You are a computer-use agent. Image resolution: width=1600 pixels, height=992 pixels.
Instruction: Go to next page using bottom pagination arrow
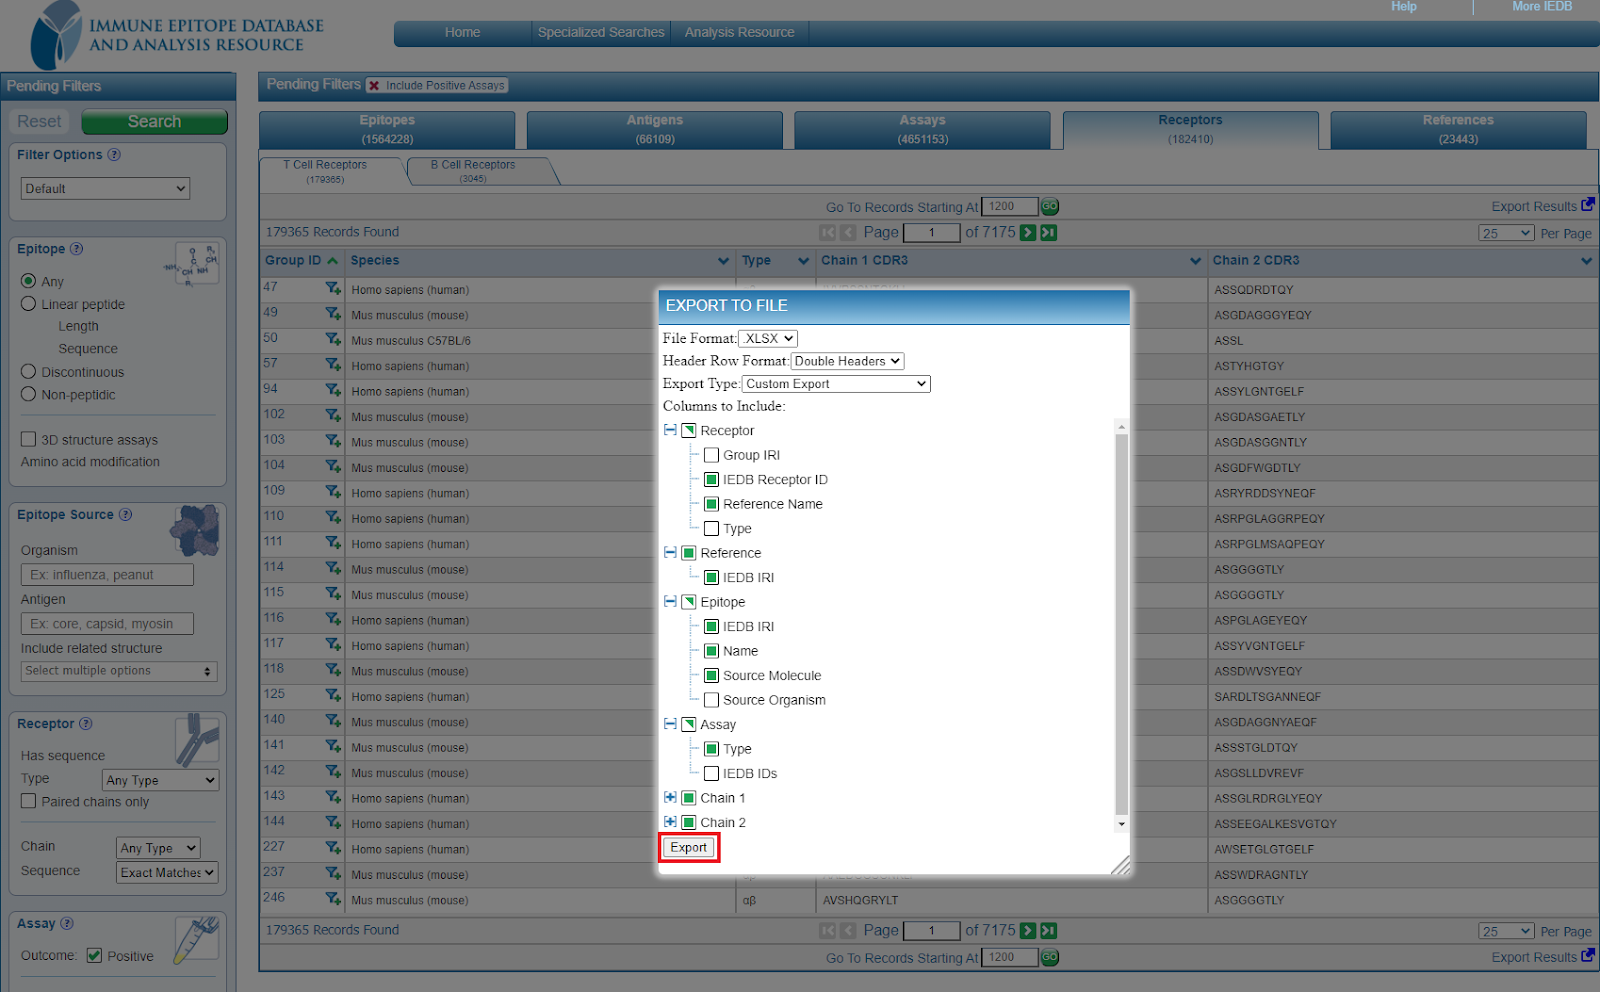click(x=1027, y=931)
